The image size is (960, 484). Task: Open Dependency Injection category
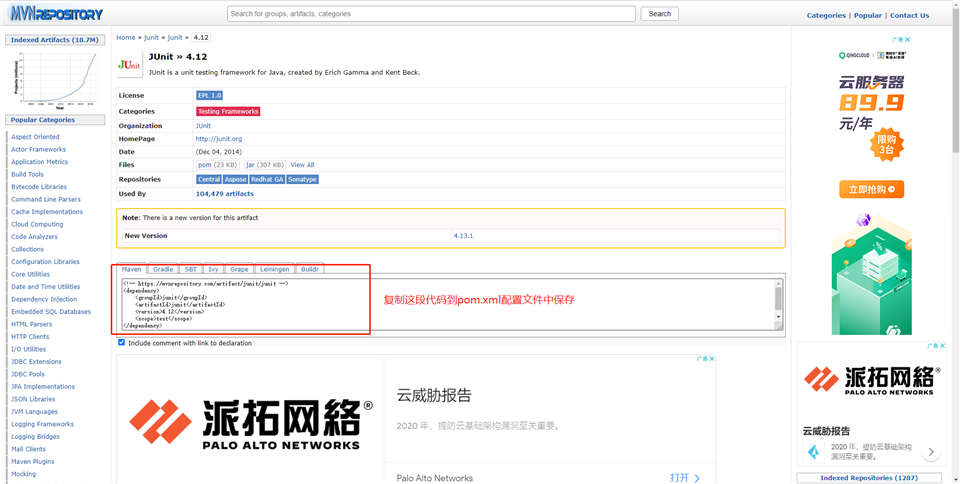pyautogui.click(x=44, y=299)
